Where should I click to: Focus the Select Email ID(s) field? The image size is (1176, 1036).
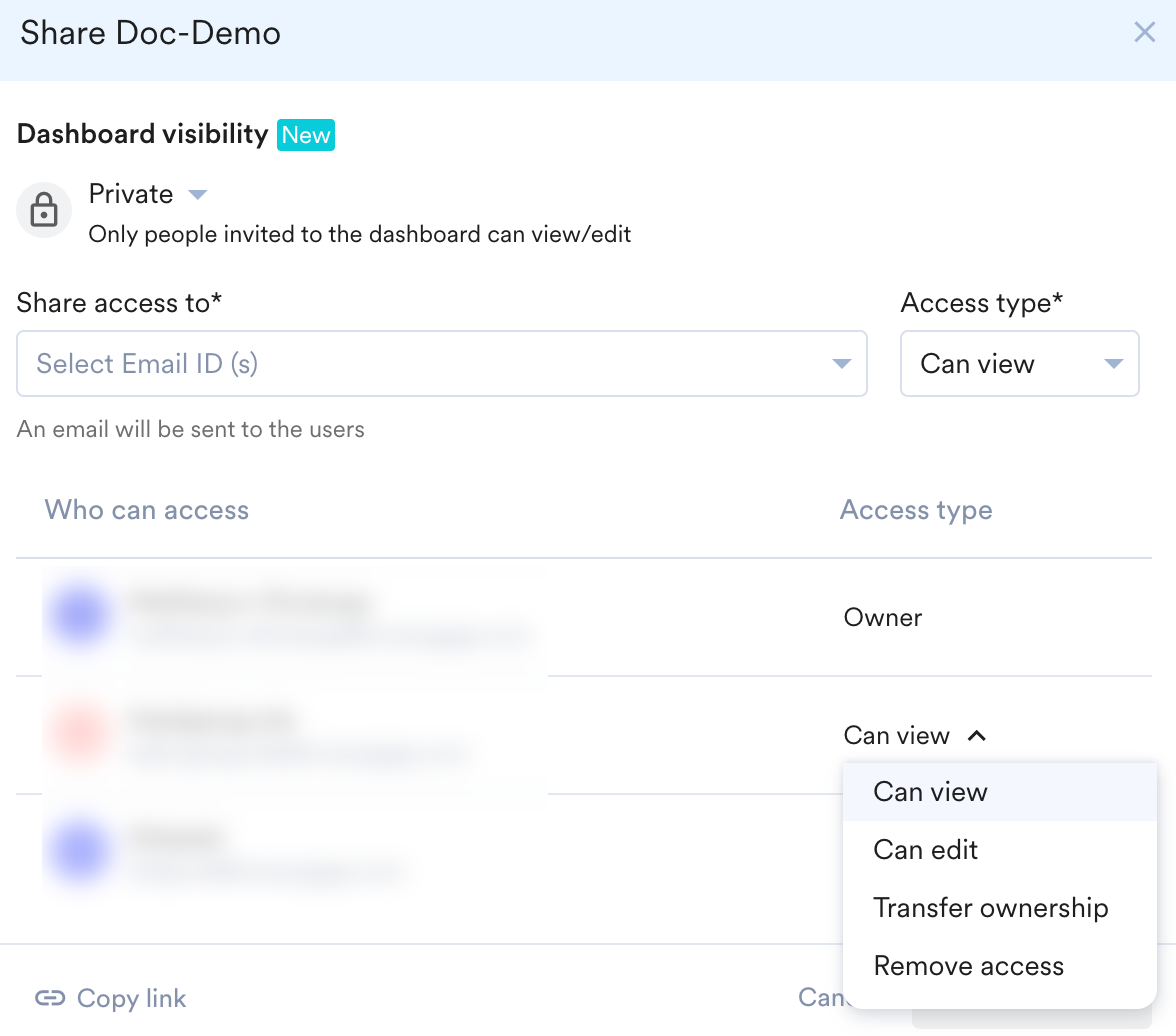[420, 364]
